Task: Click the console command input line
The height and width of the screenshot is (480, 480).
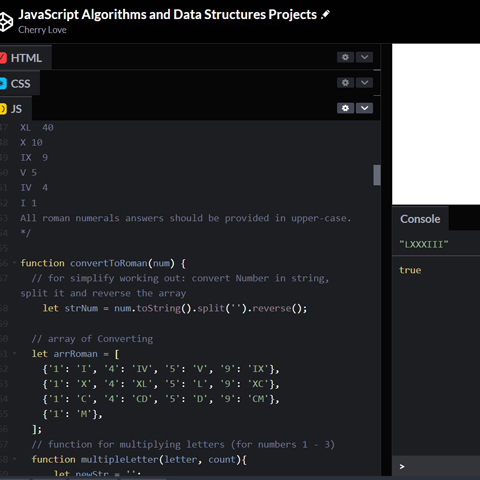Action: [436, 466]
